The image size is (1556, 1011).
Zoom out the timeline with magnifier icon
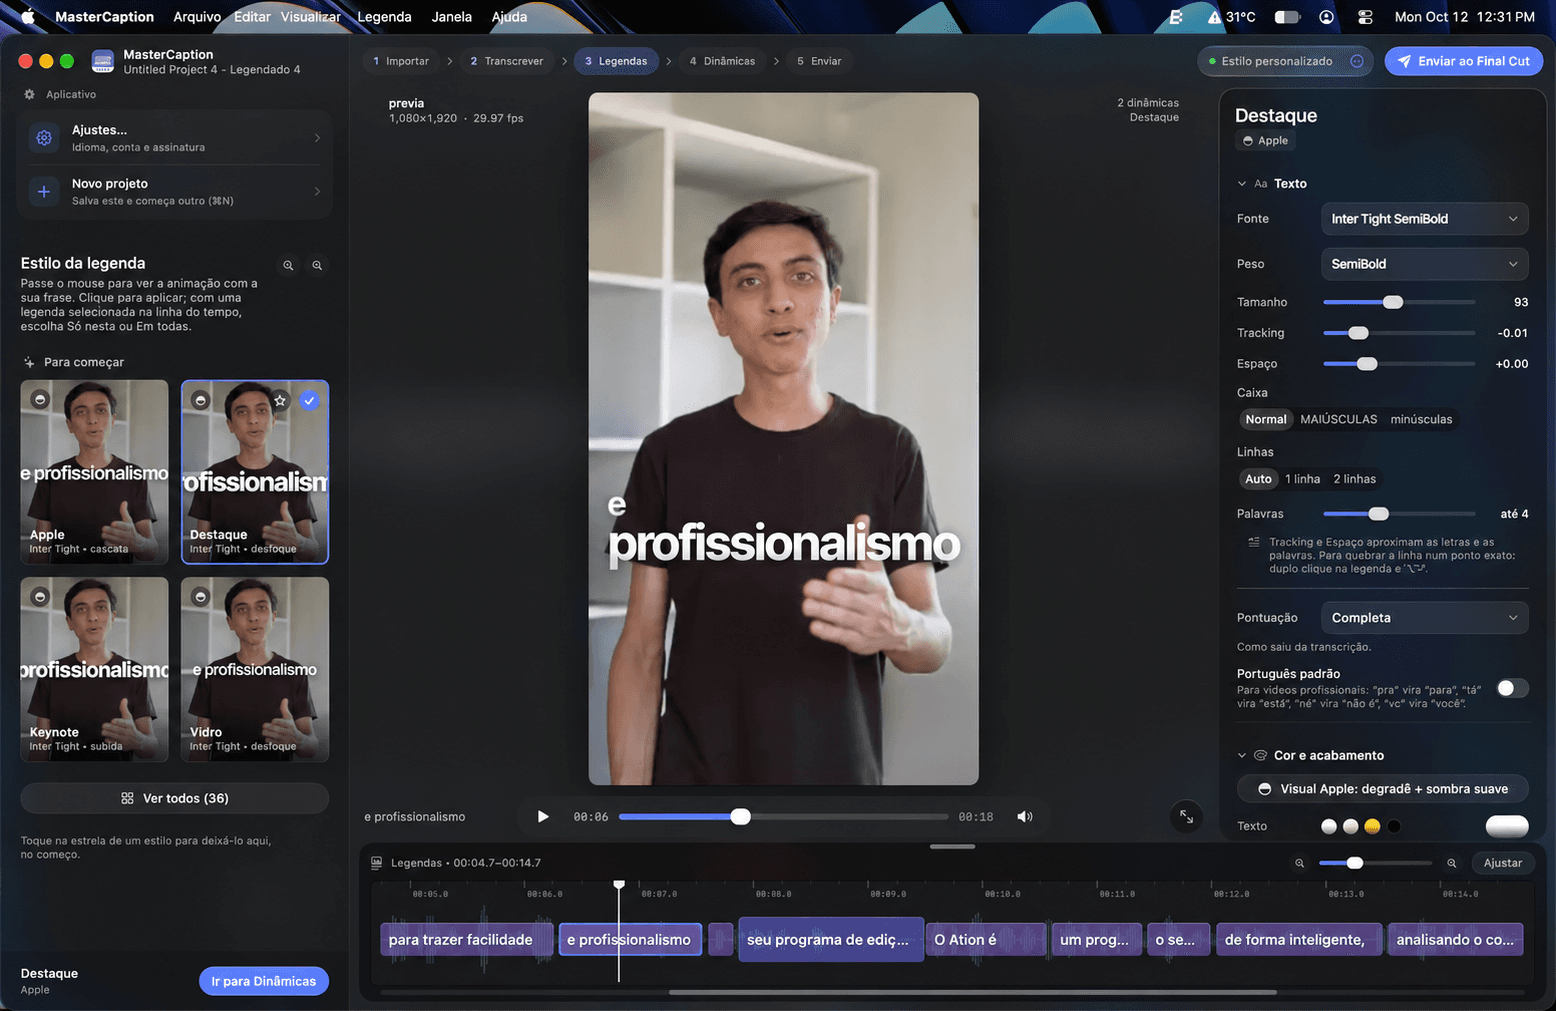pos(1300,863)
